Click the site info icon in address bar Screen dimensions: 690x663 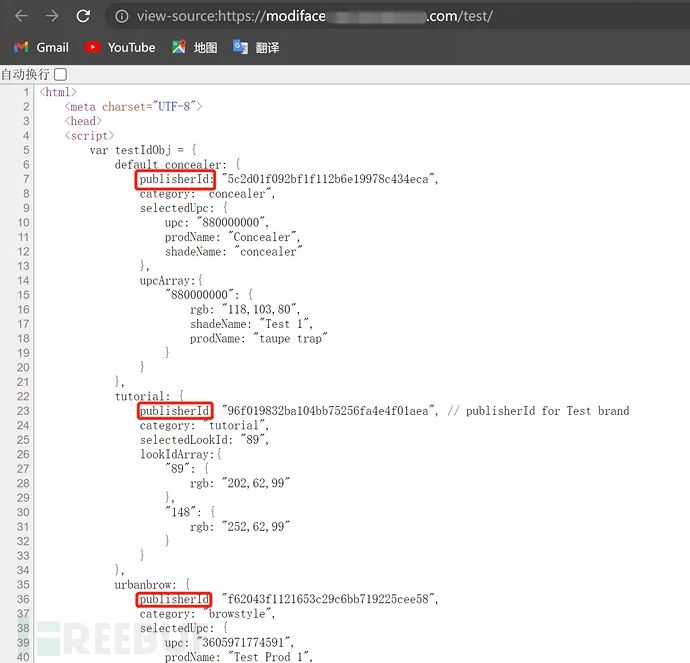[122, 16]
